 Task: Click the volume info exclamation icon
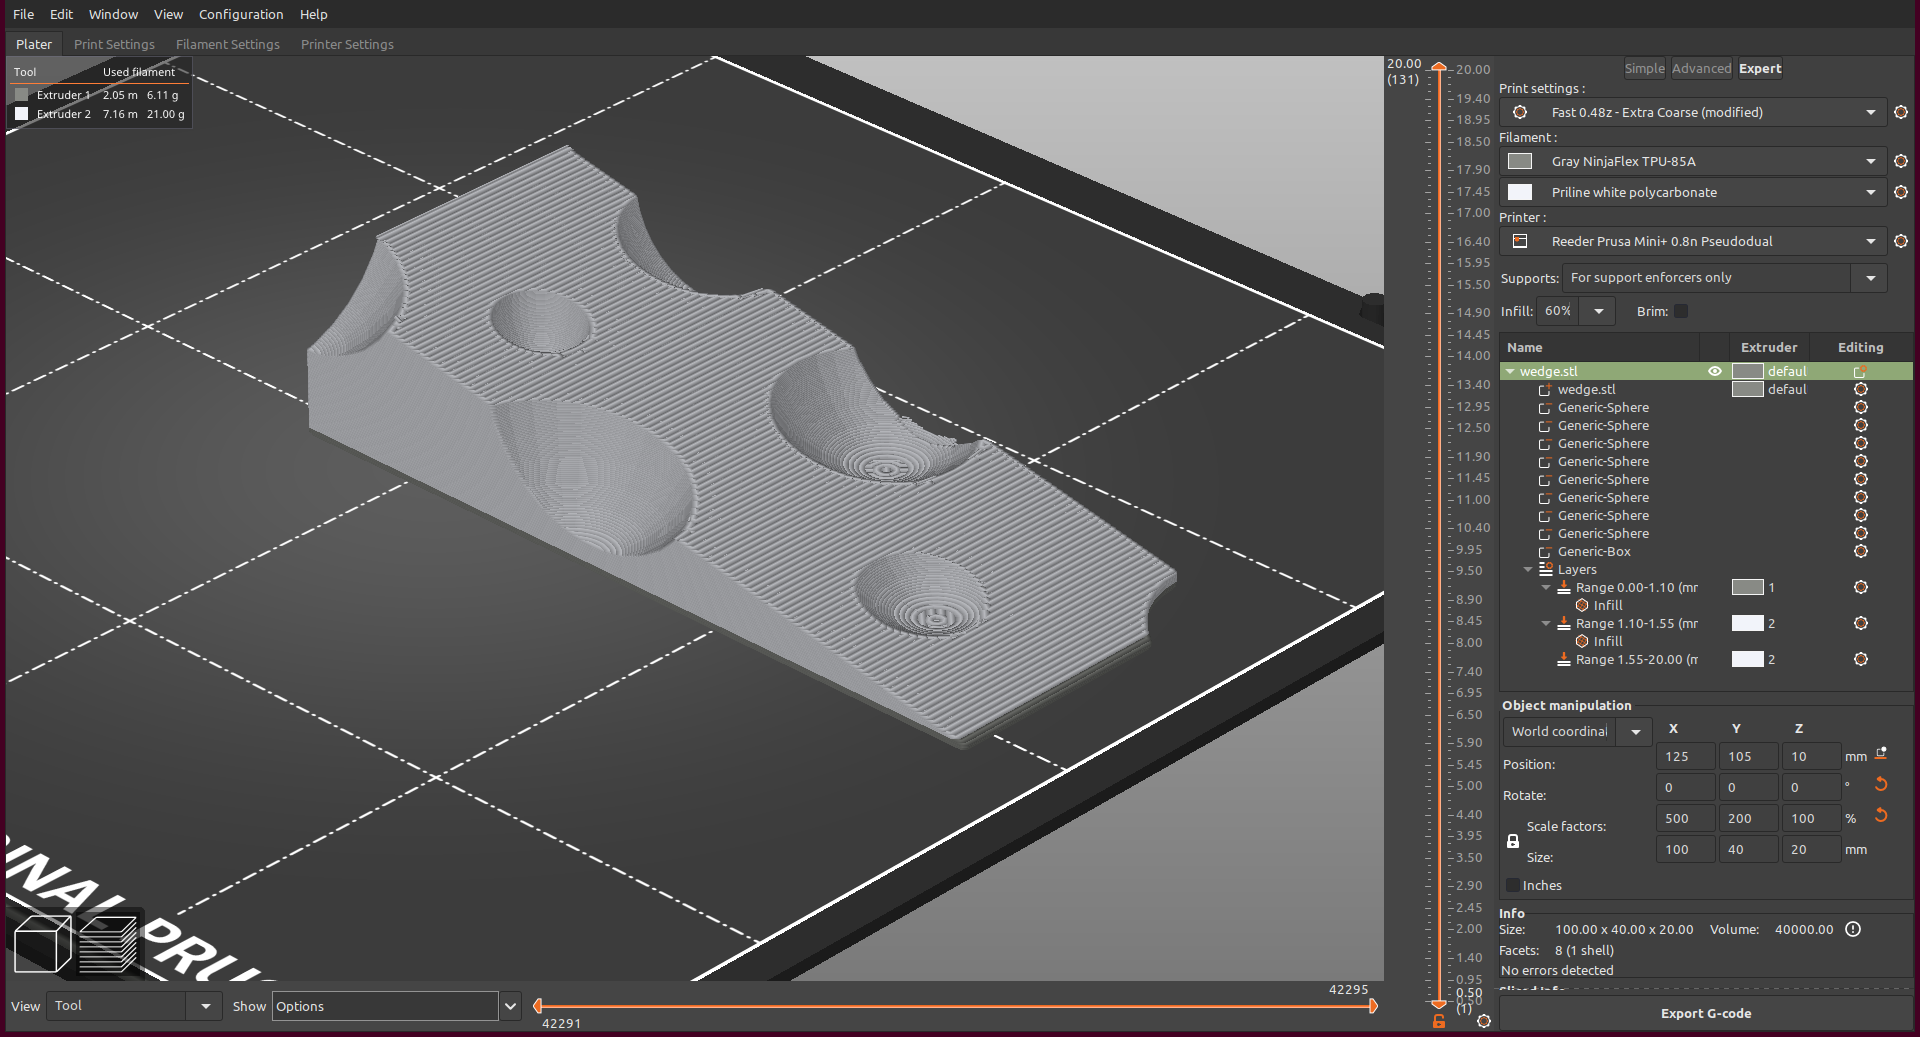click(x=1853, y=929)
